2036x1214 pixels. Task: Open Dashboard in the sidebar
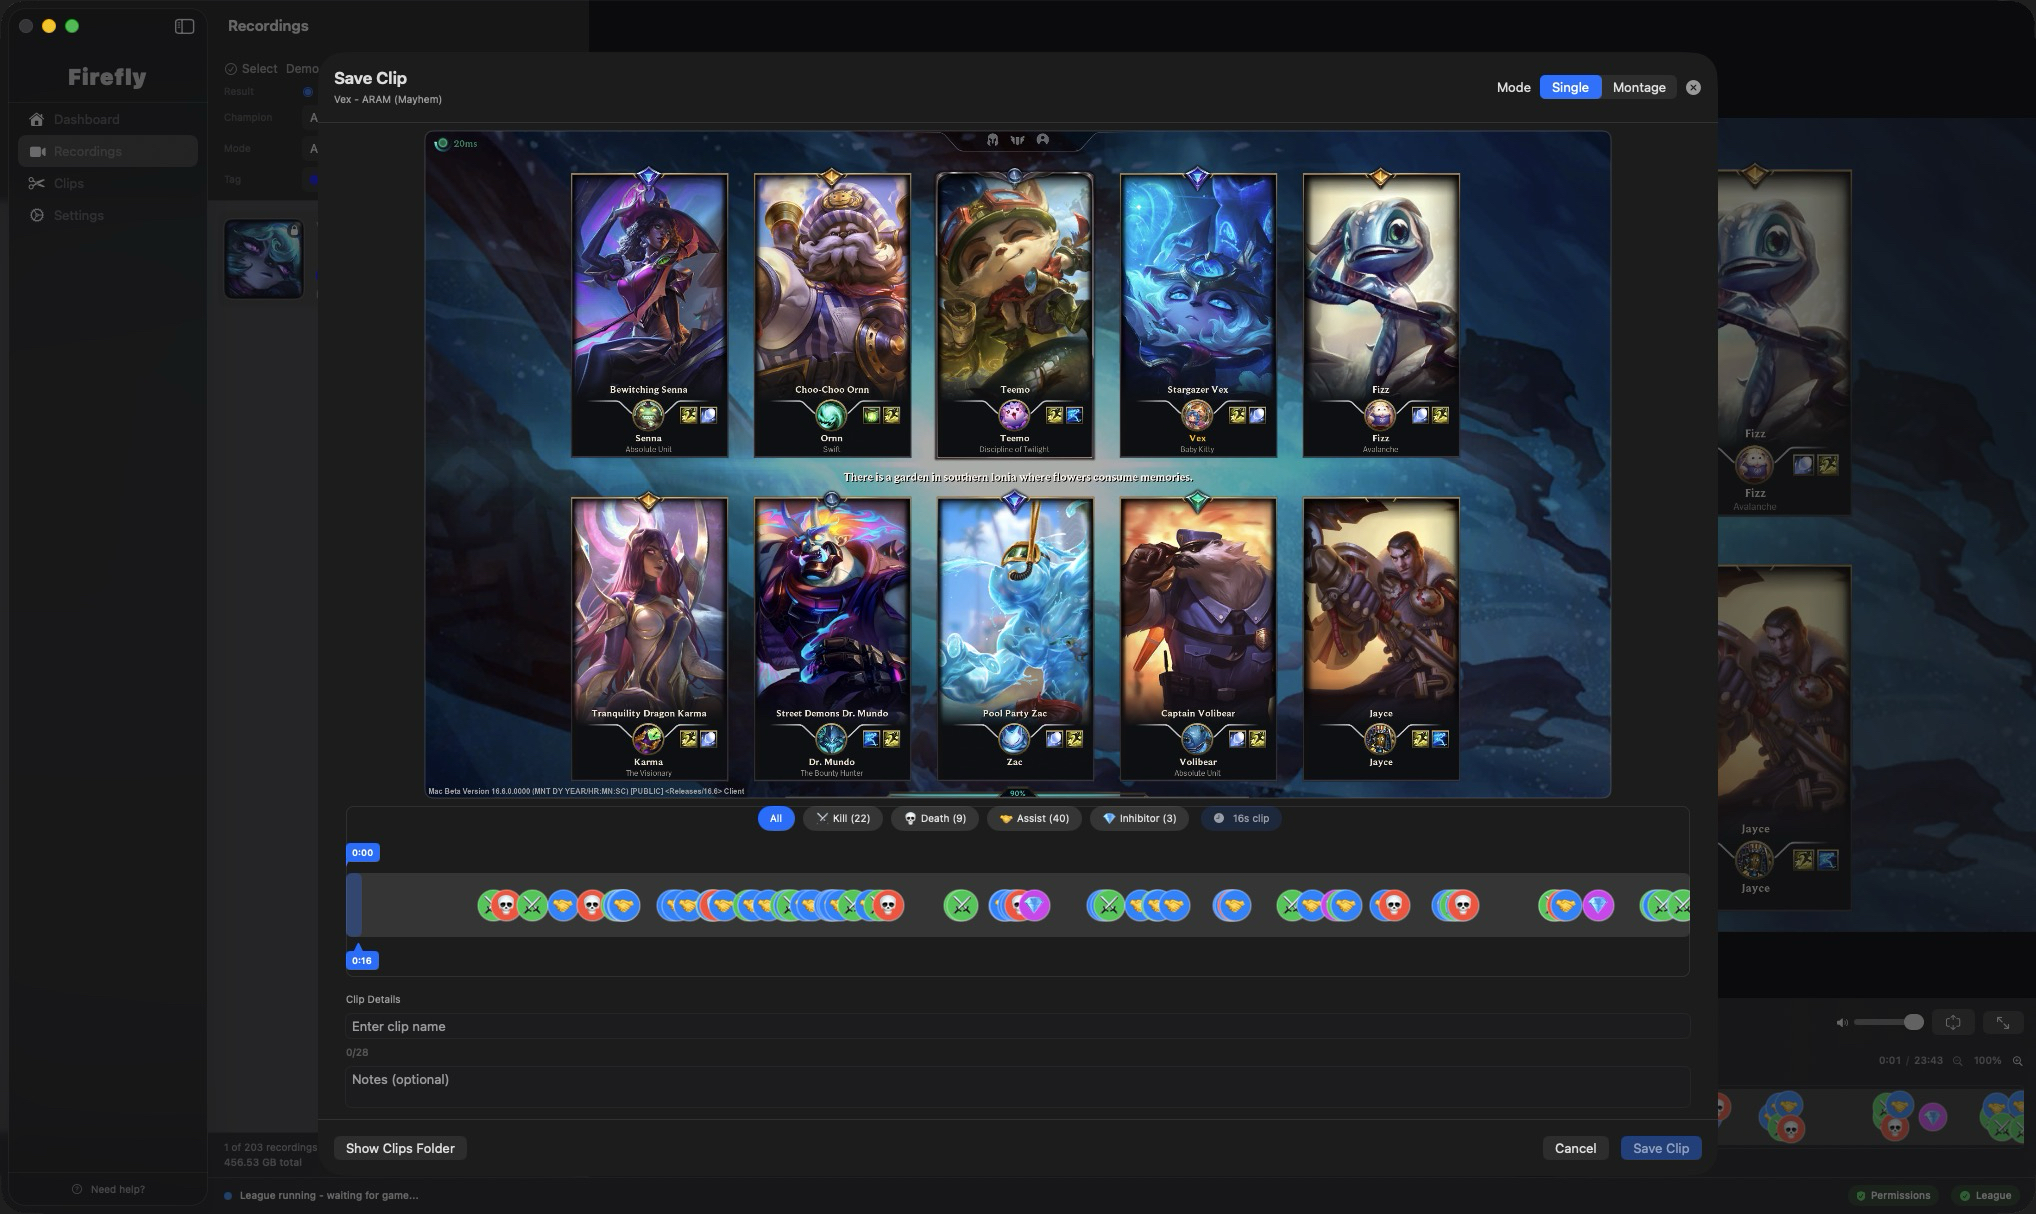pyautogui.click(x=108, y=119)
